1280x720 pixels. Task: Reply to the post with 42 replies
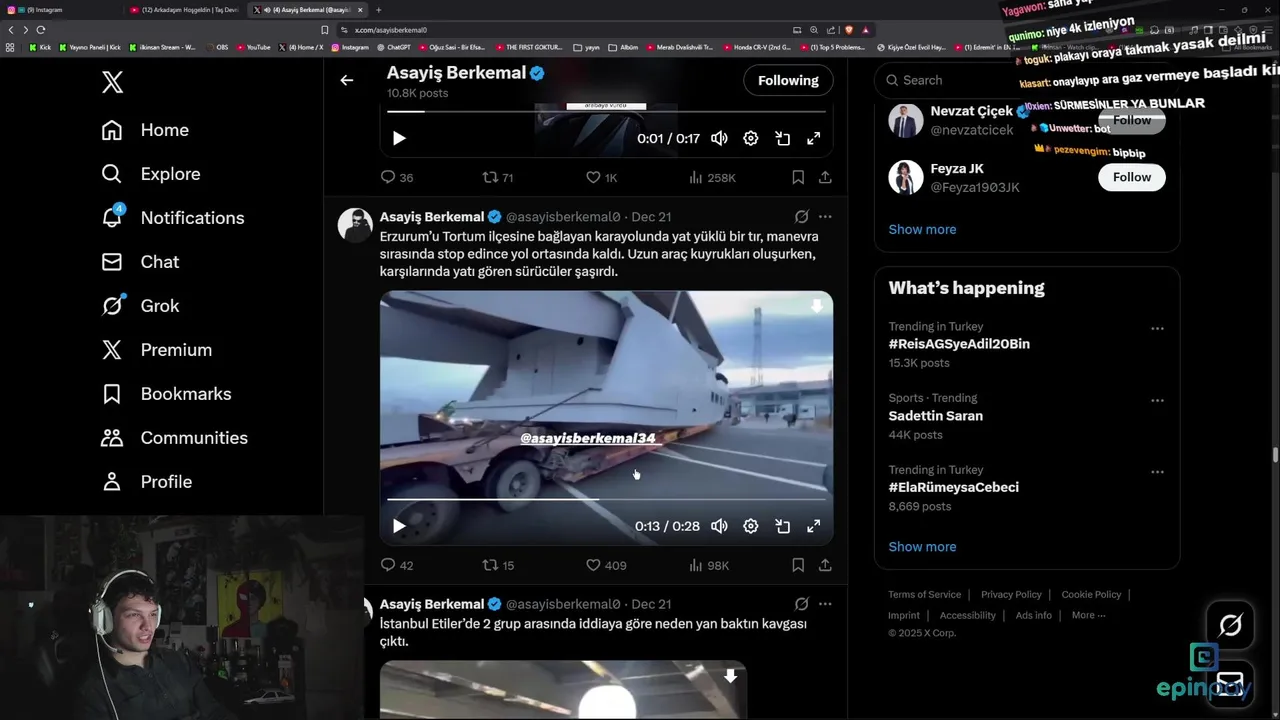pos(397,565)
